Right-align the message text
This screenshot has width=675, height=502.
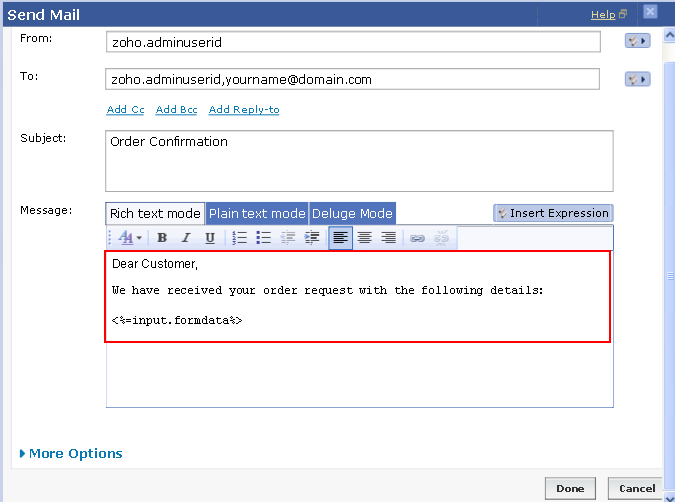(389, 238)
